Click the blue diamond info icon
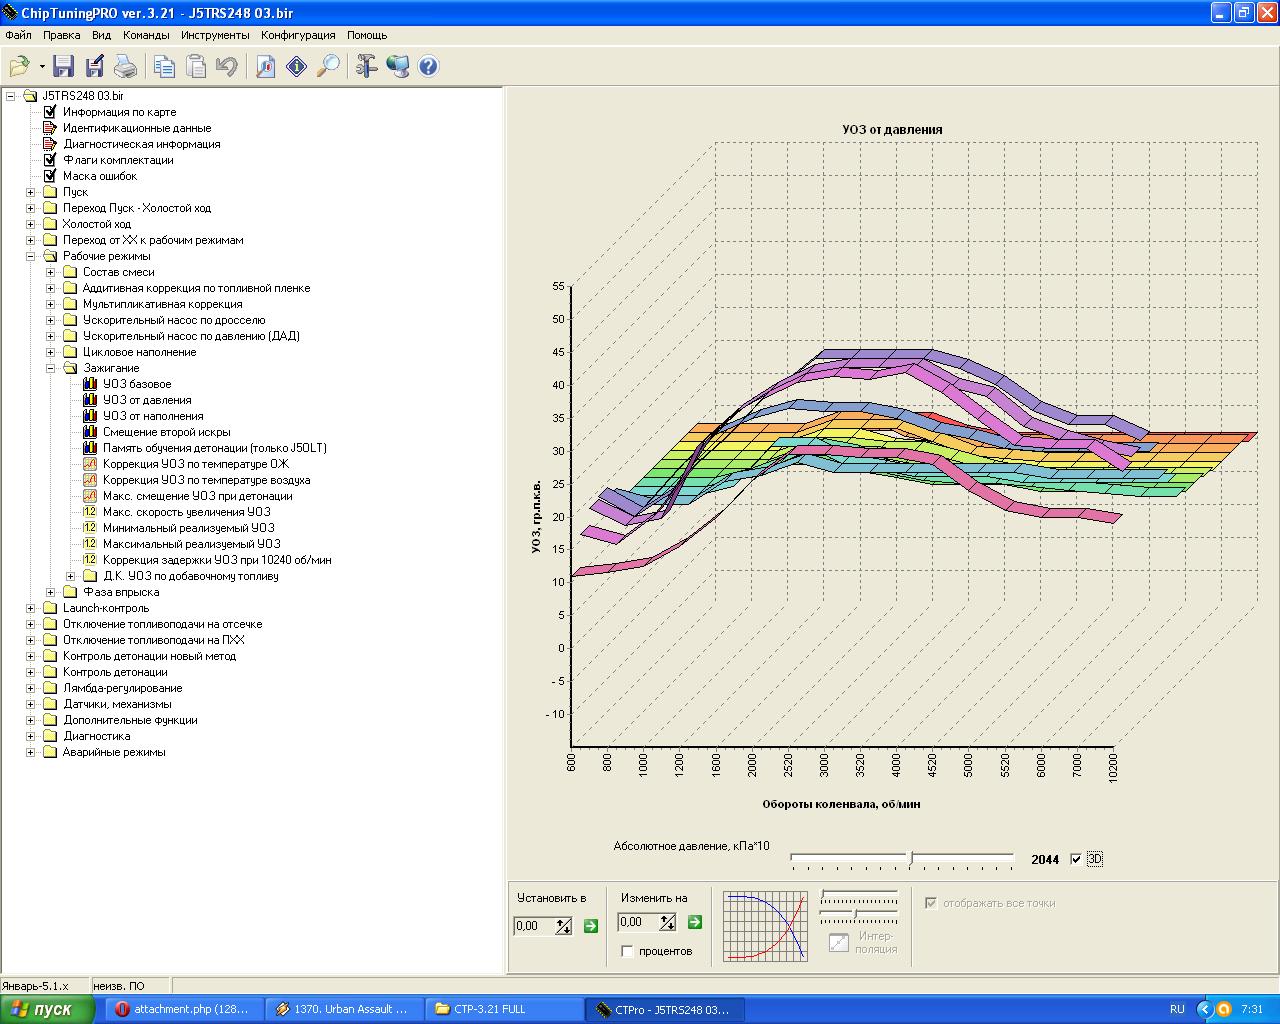Image resolution: width=1280 pixels, height=1024 pixels. [x=297, y=67]
